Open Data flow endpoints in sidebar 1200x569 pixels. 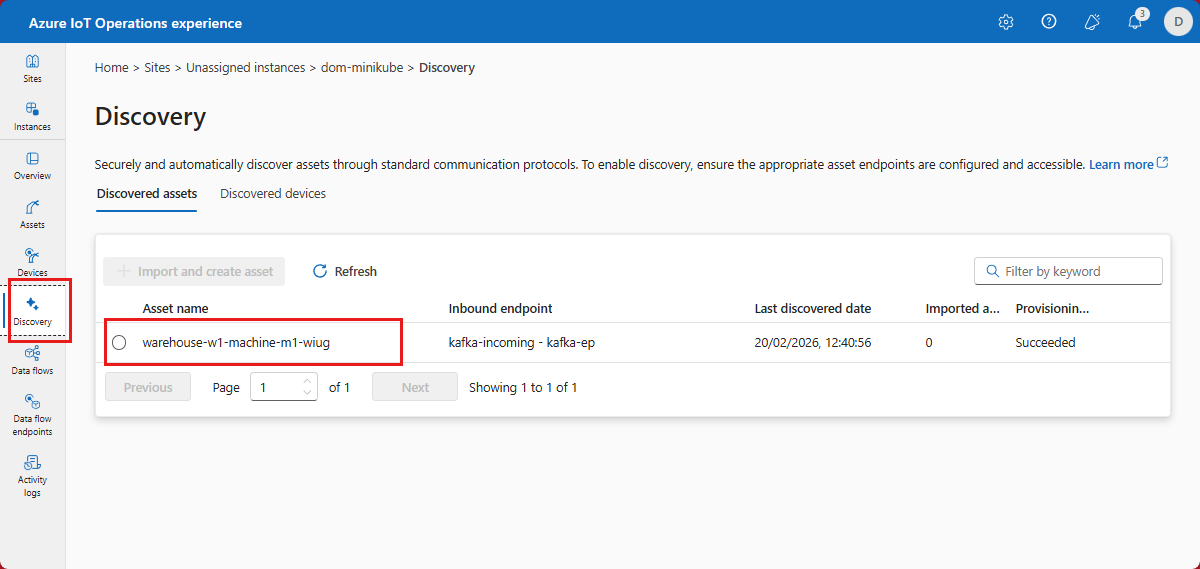pyautogui.click(x=32, y=416)
